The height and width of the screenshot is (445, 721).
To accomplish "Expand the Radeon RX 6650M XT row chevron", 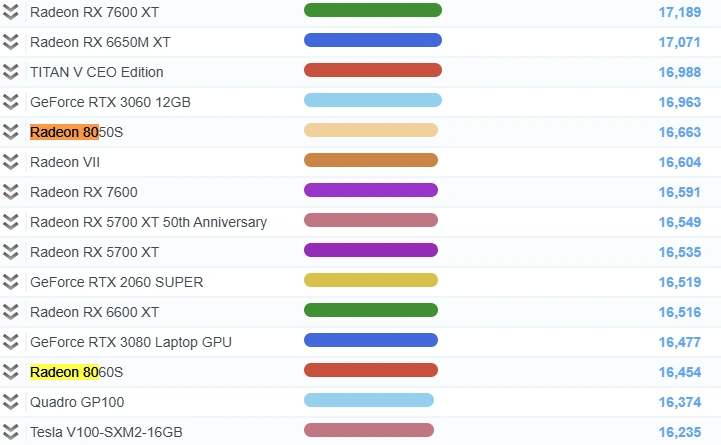I will click(x=11, y=42).
